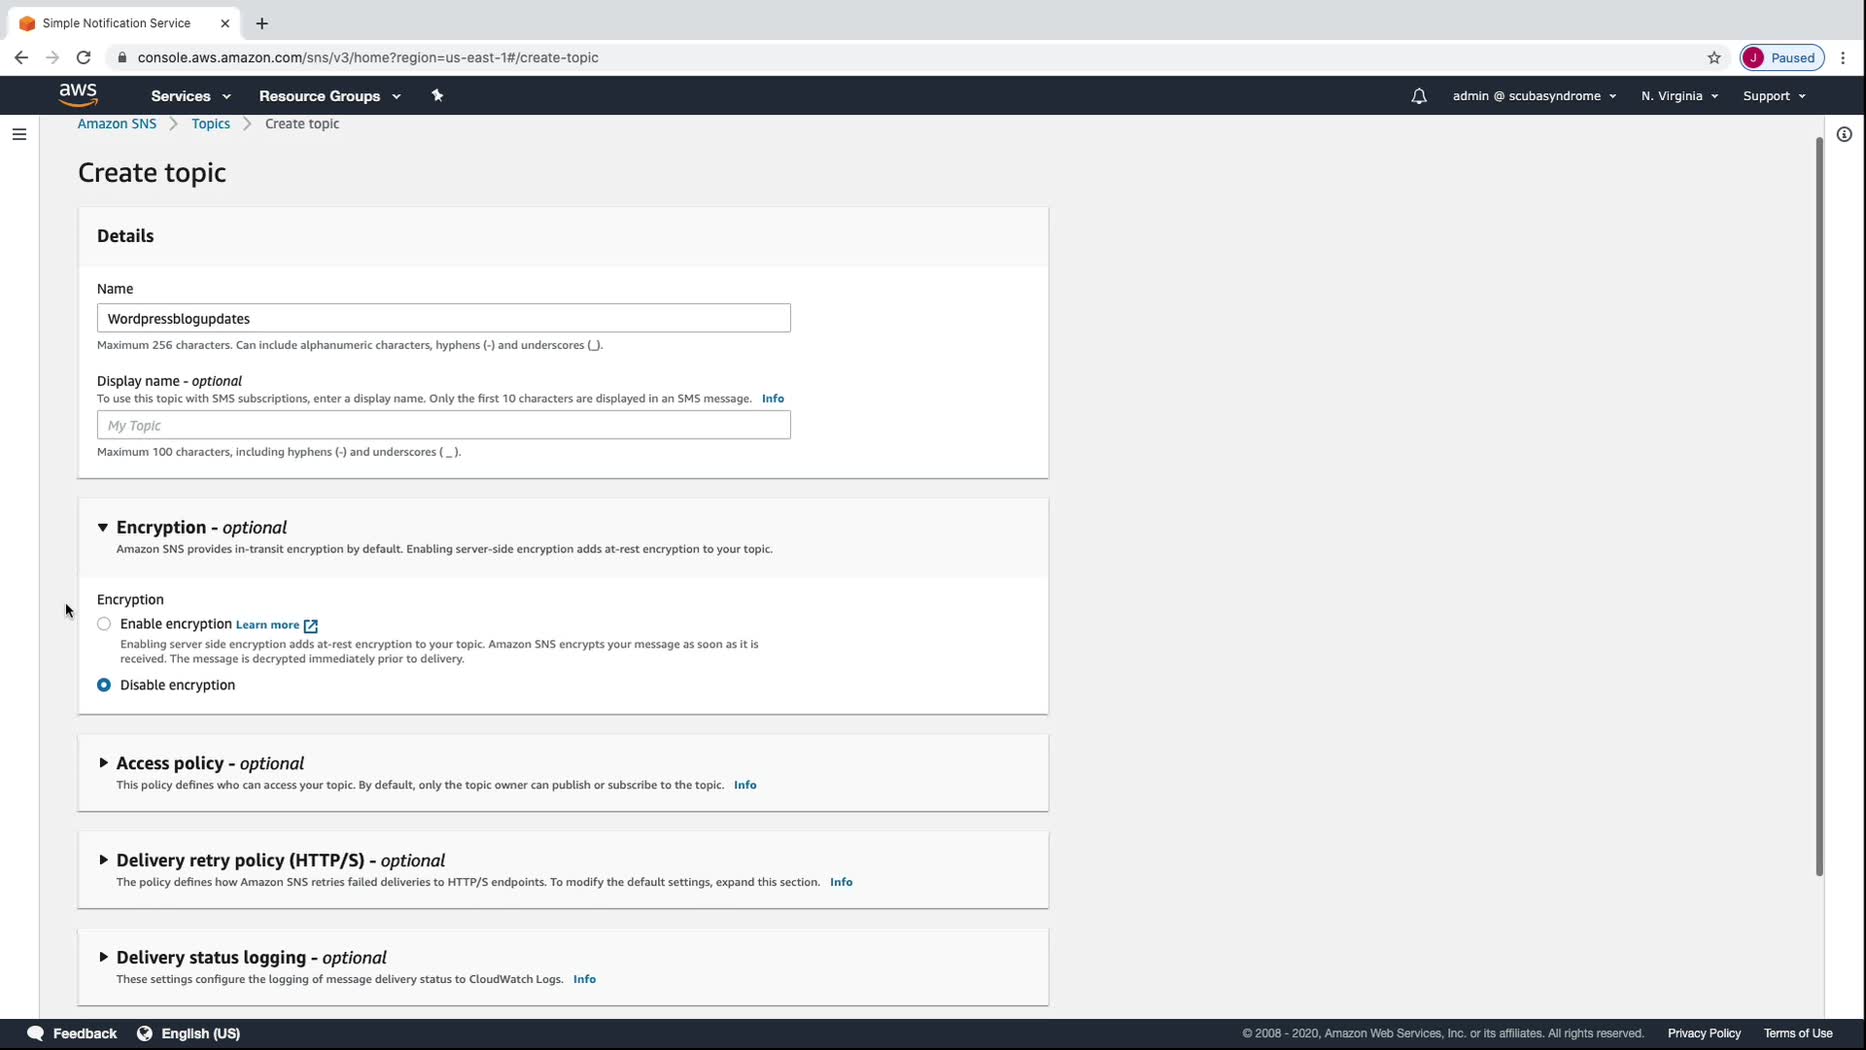Open the Privacy Policy footer link
This screenshot has height=1050, width=1866.
1704,1033
